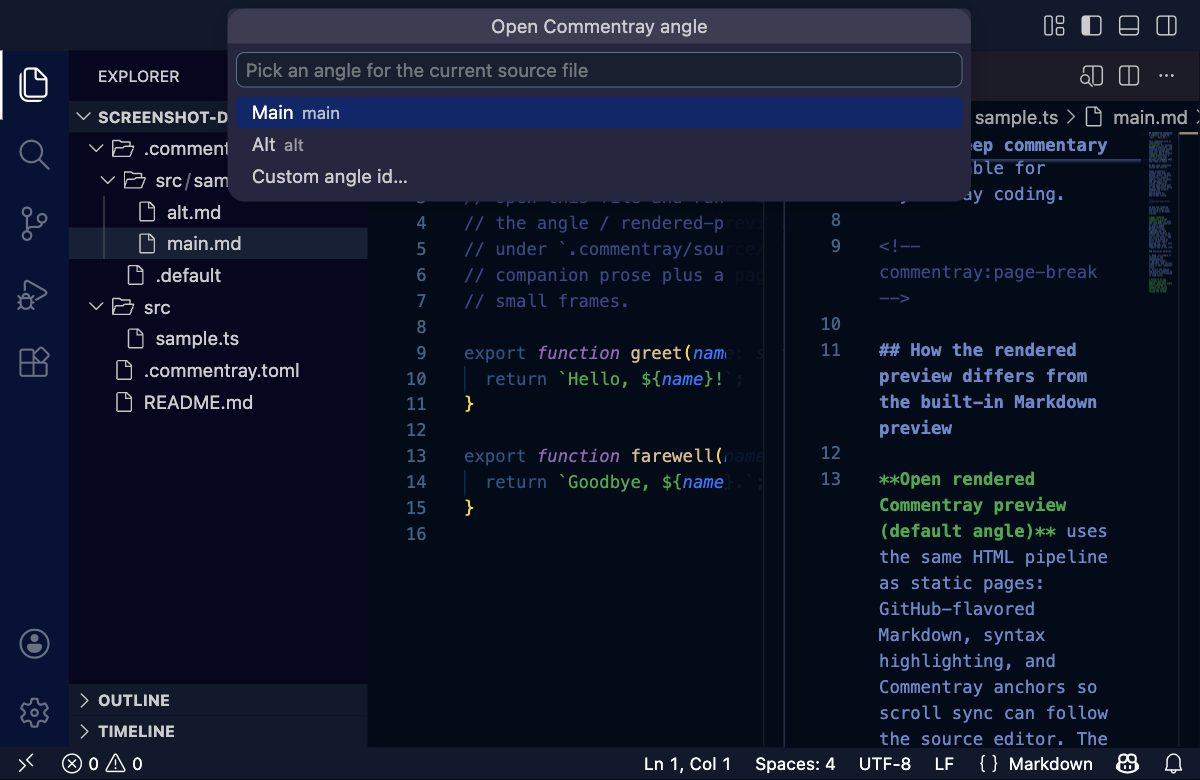
Task: Open the Run and Debug view
Action: click(x=34, y=294)
